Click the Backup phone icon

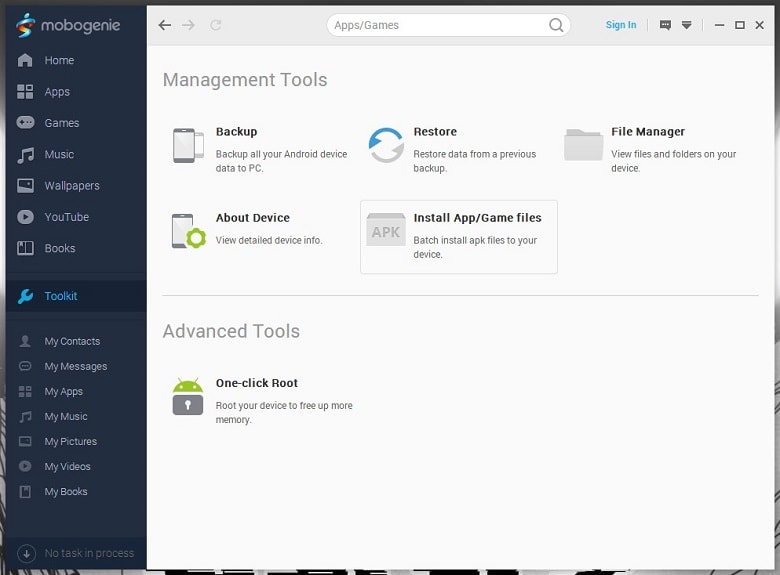click(189, 145)
